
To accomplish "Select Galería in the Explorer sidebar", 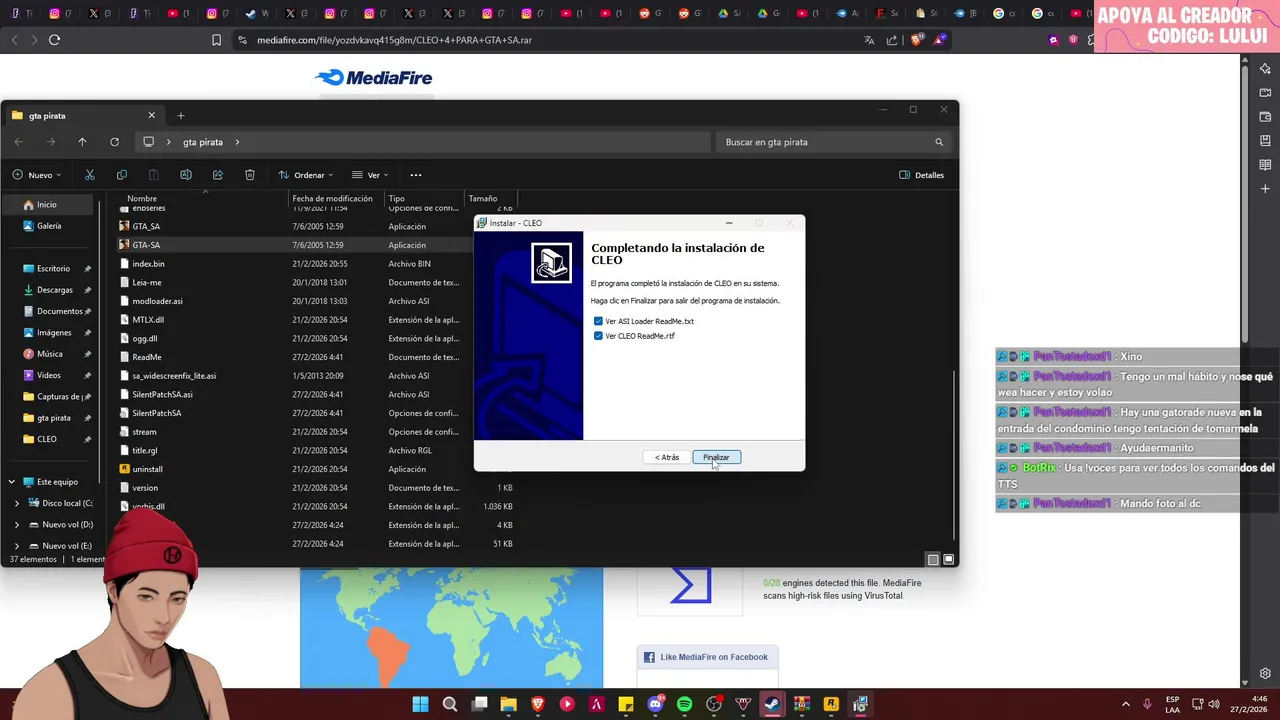I will pos(48,226).
